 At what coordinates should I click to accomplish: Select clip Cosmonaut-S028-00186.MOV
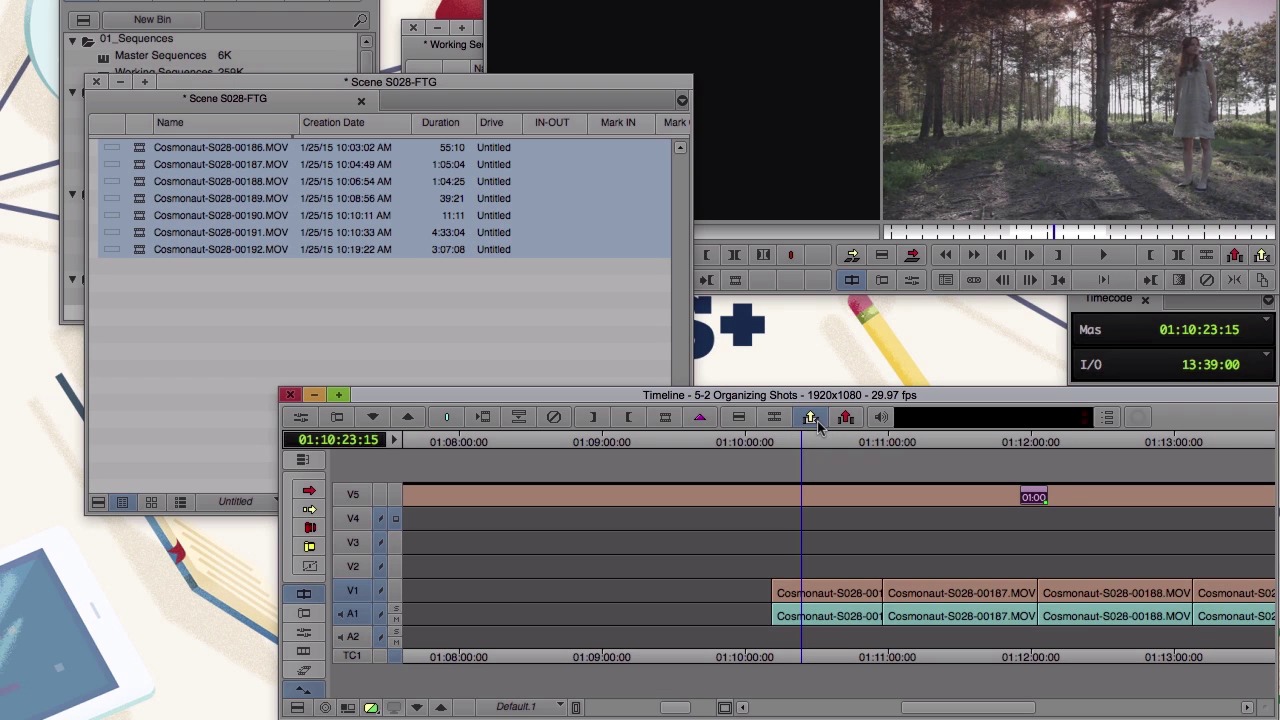[x=221, y=148]
